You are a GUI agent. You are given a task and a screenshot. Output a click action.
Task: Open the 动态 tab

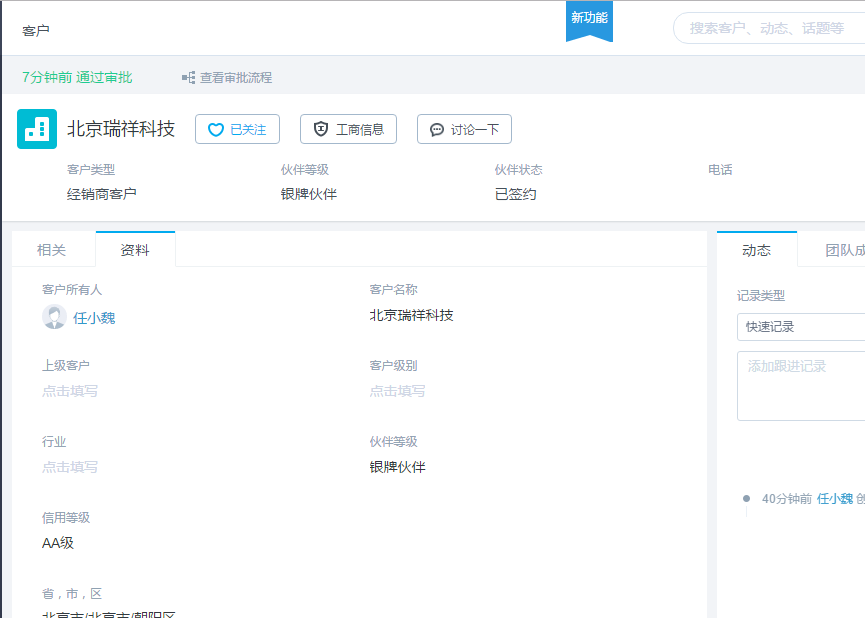[756, 250]
